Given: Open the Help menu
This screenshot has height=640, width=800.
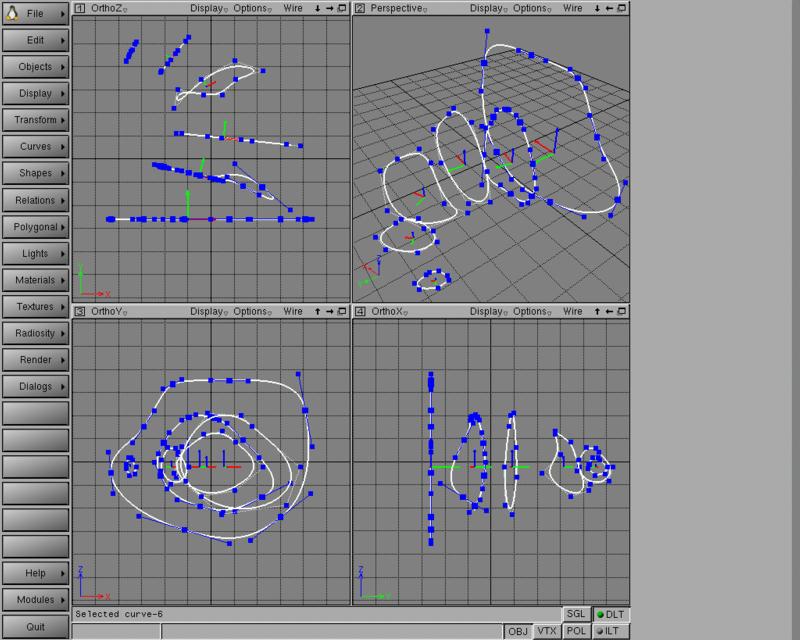Looking at the screenshot, I should click(x=35, y=573).
